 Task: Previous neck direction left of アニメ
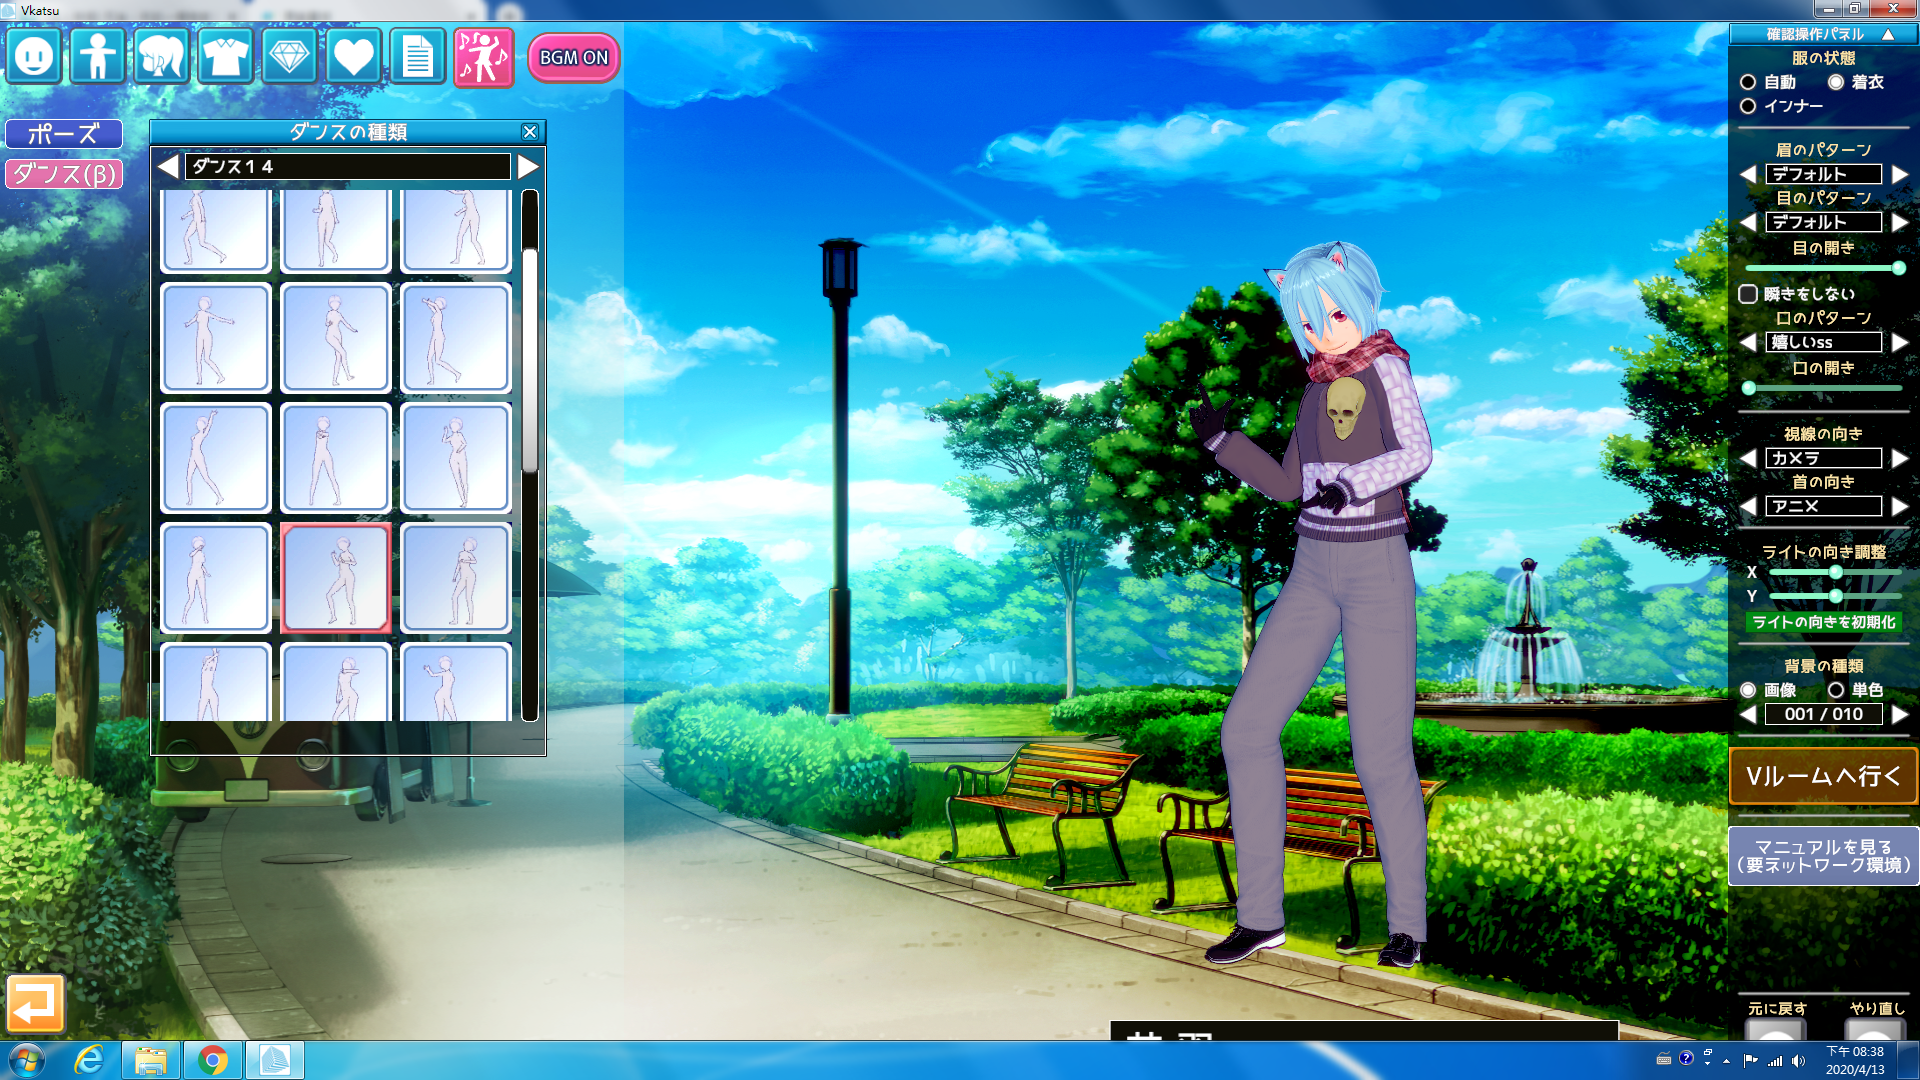[1748, 506]
